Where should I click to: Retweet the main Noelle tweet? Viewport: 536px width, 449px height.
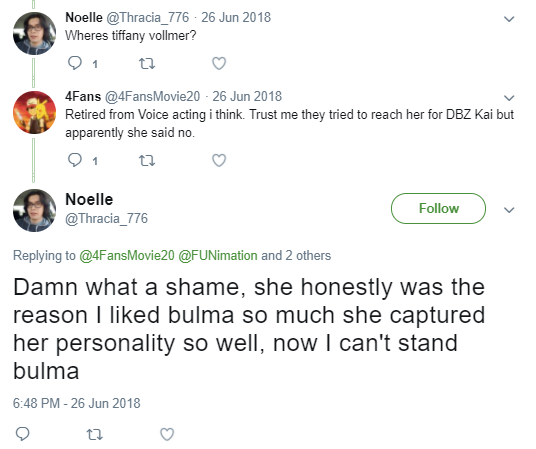[x=94, y=435]
